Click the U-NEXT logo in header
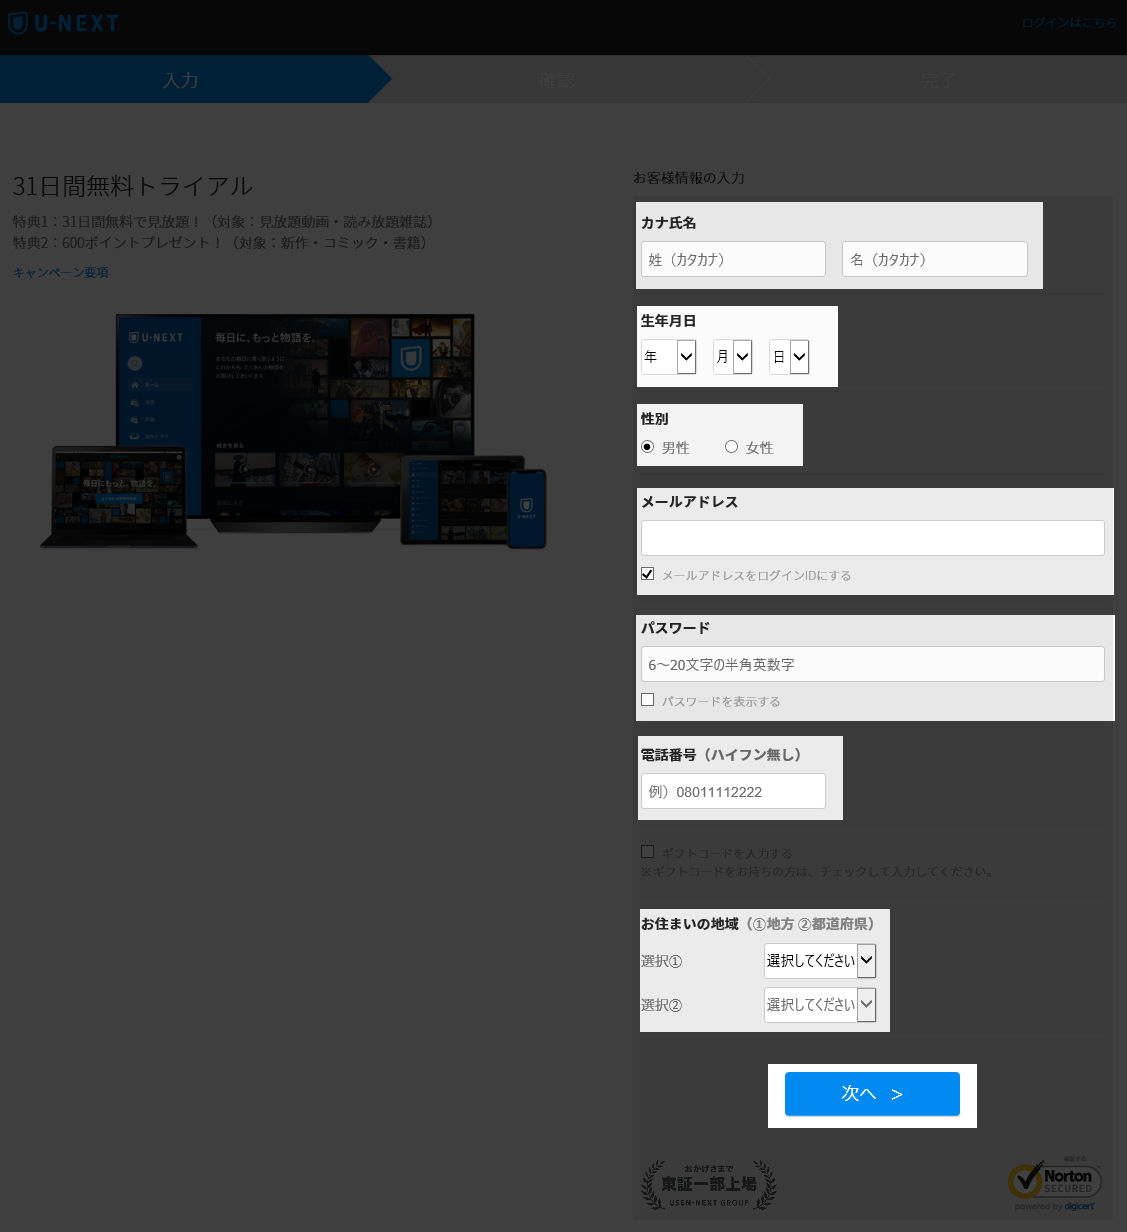Viewport: 1127px width, 1232px height. 64,23
